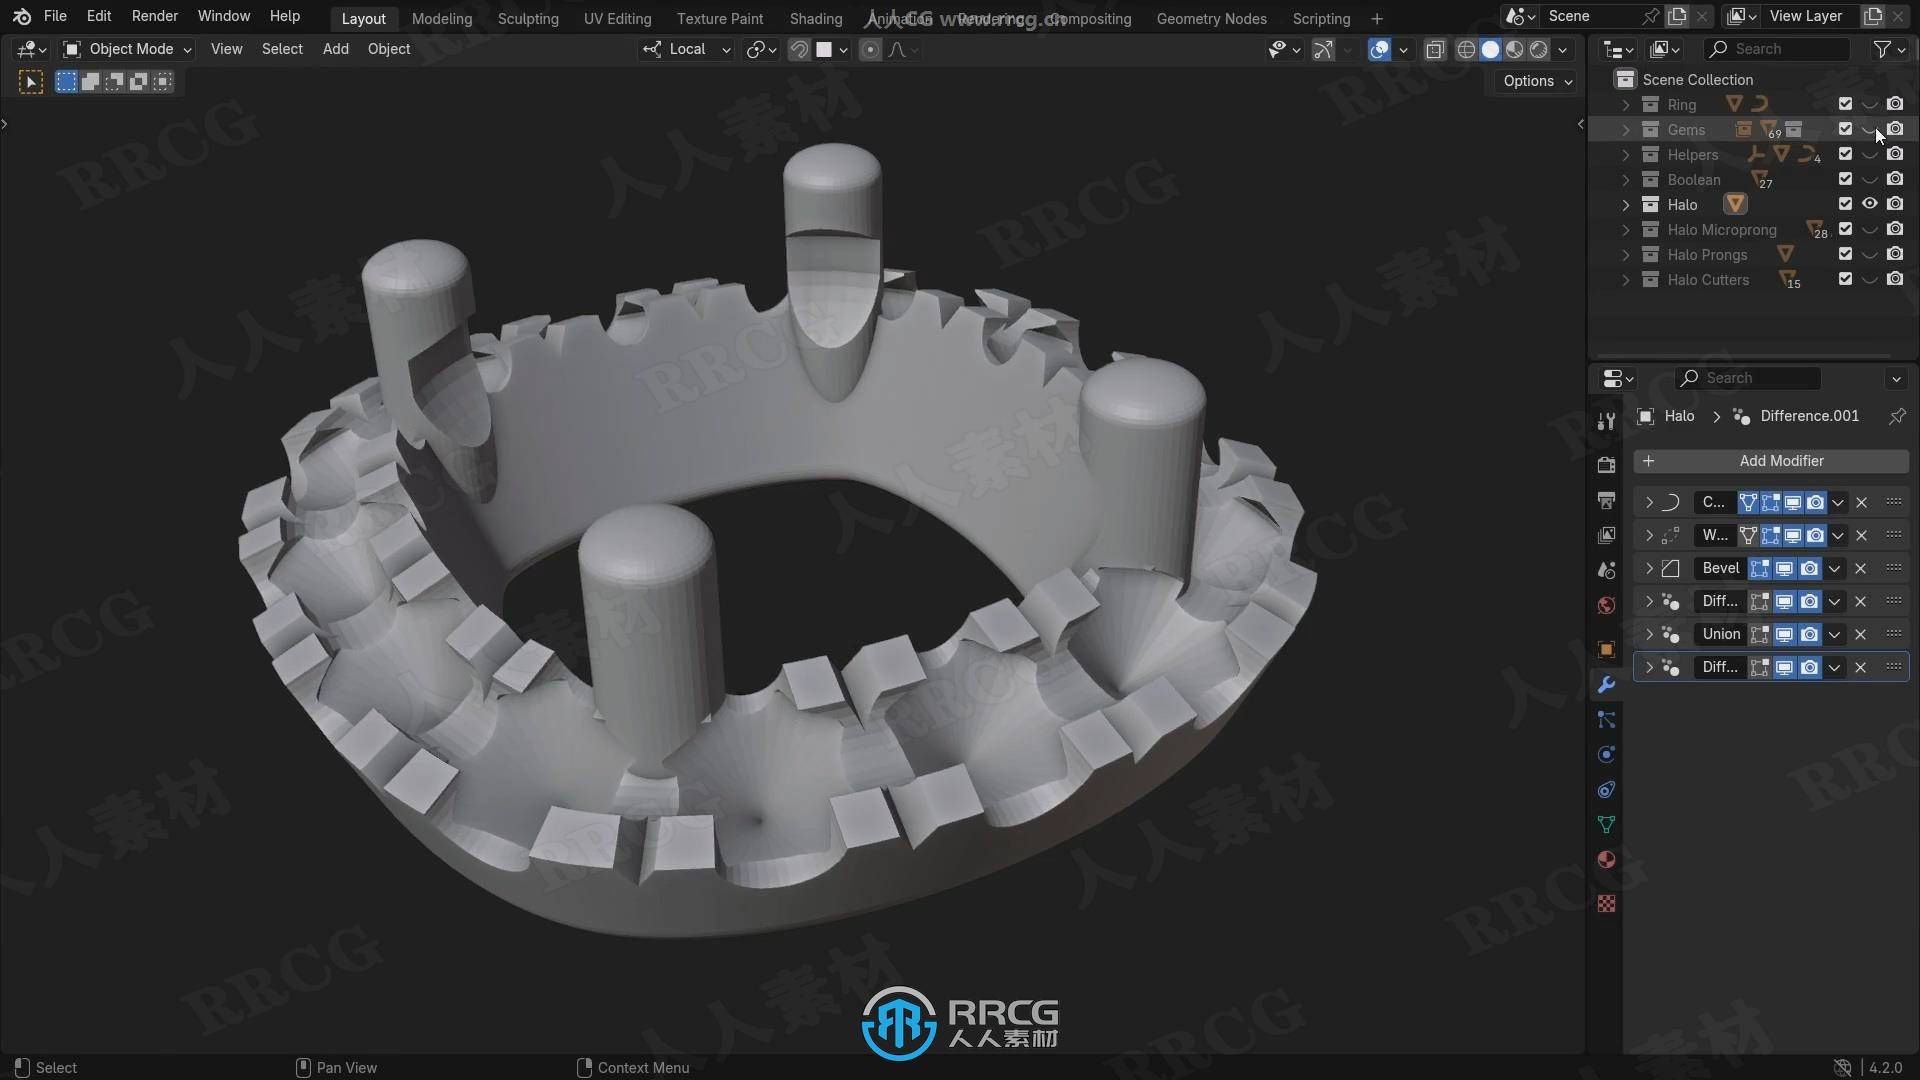Image resolution: width=1920 pixels, height=1080 pixels.
Task: Uncheck the Gems collection checkbox
Action: point(1845,129)
